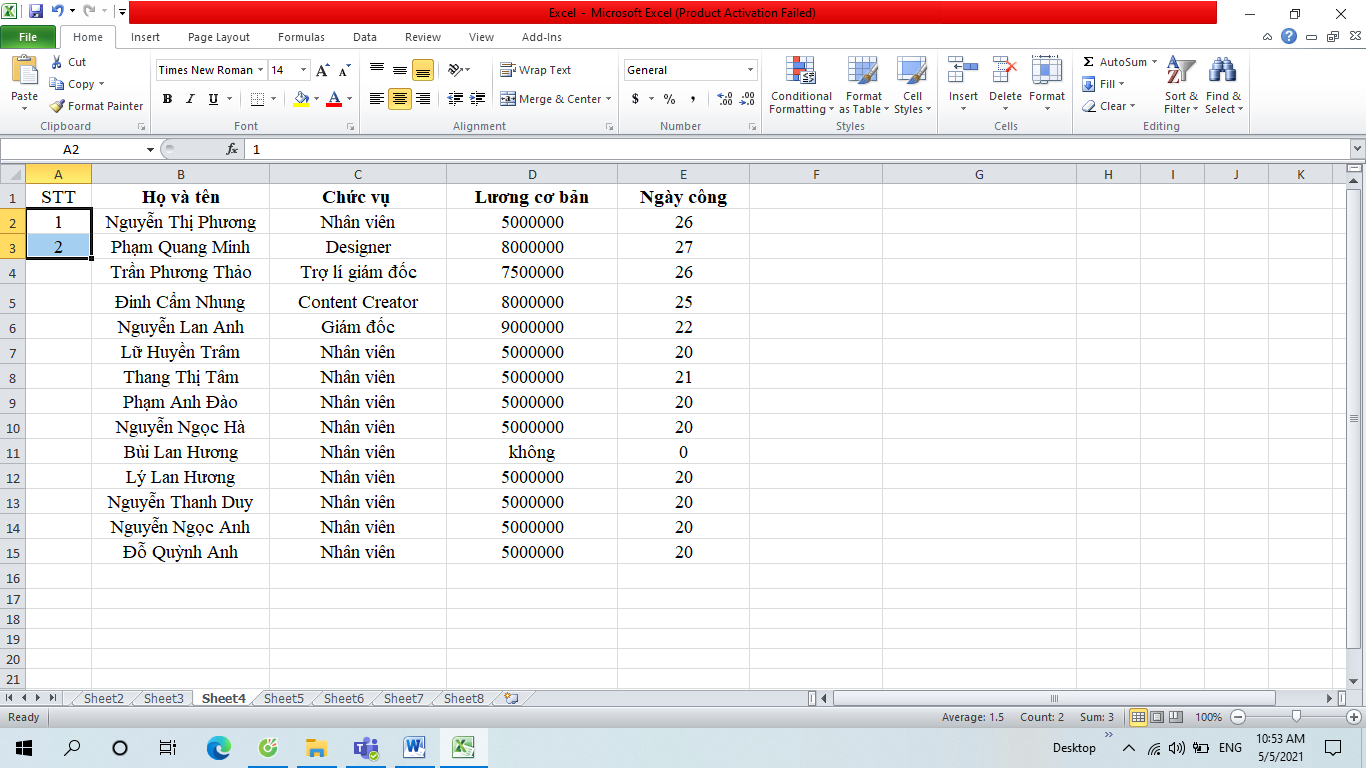Viewport: 1366px width, 768px height.
Task: Shrink font size with smaller A icon
Action: [x=344, y=70]
